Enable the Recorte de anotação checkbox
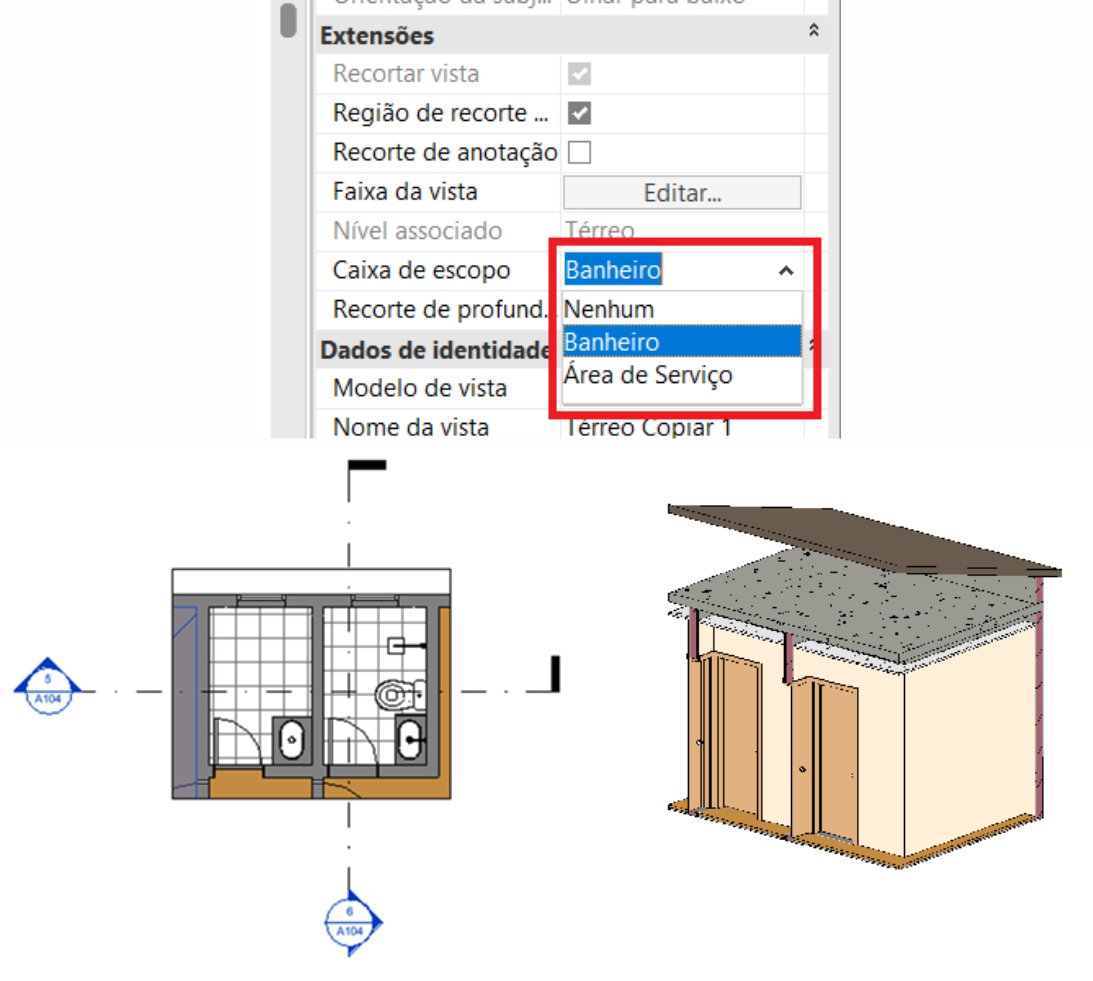This screenshot has height=981, width=1093. click(579, 152)
